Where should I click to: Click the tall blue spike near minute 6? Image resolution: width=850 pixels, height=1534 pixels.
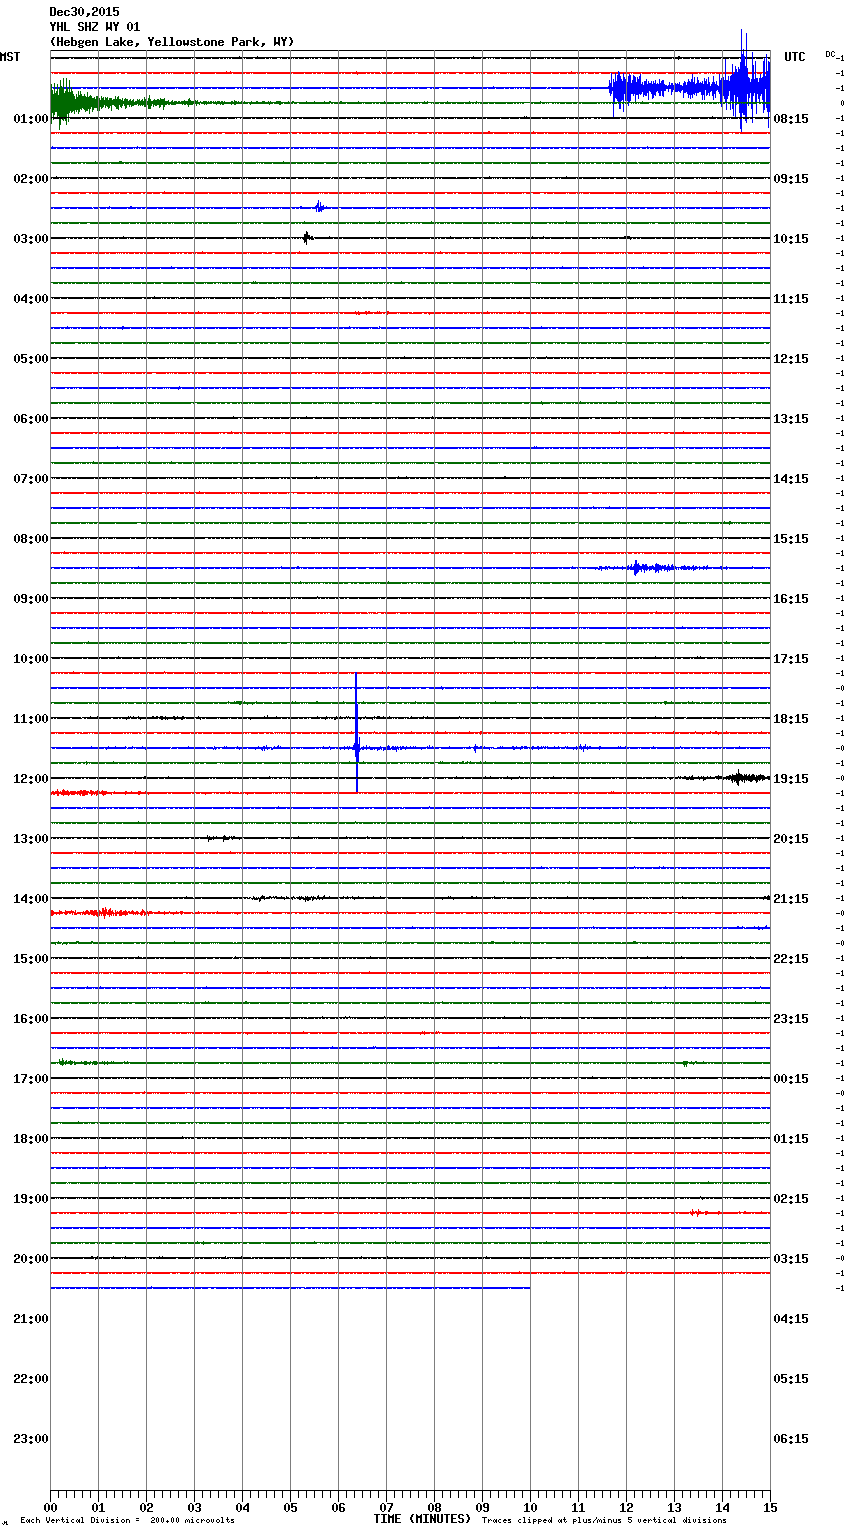[357, 733]
